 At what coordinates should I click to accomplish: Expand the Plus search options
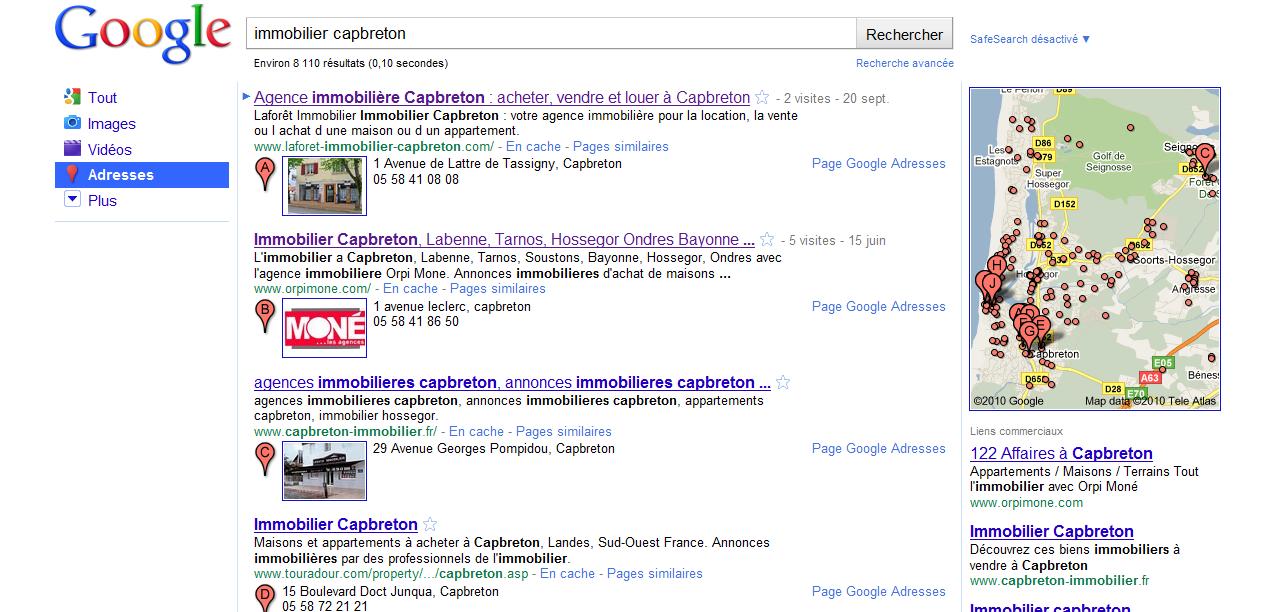coord(72,200)
